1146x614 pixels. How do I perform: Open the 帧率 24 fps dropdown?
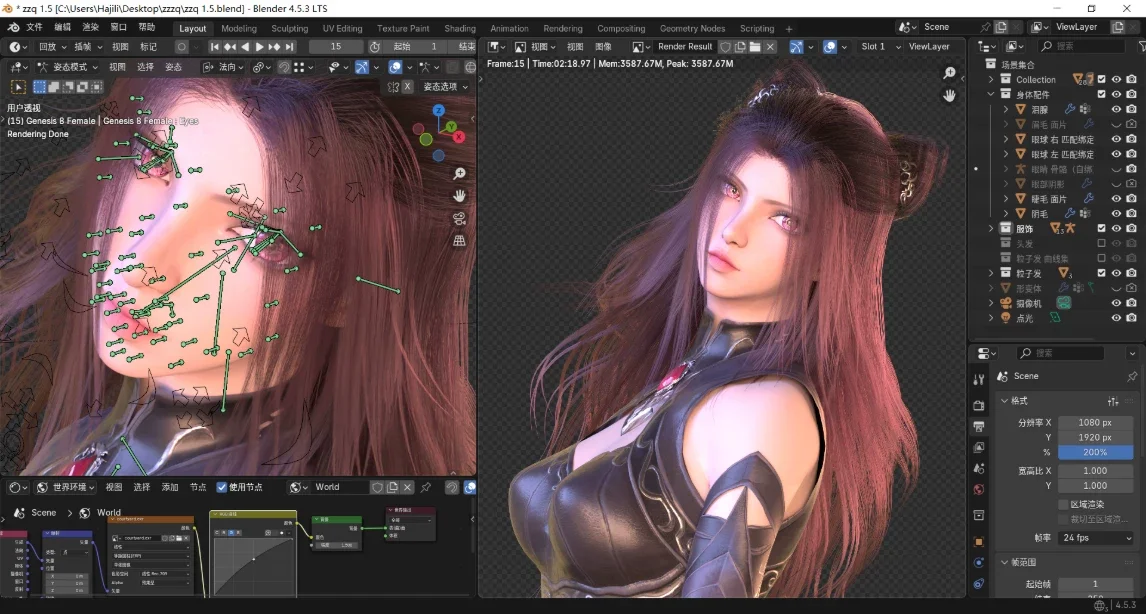click(1096, 537)
